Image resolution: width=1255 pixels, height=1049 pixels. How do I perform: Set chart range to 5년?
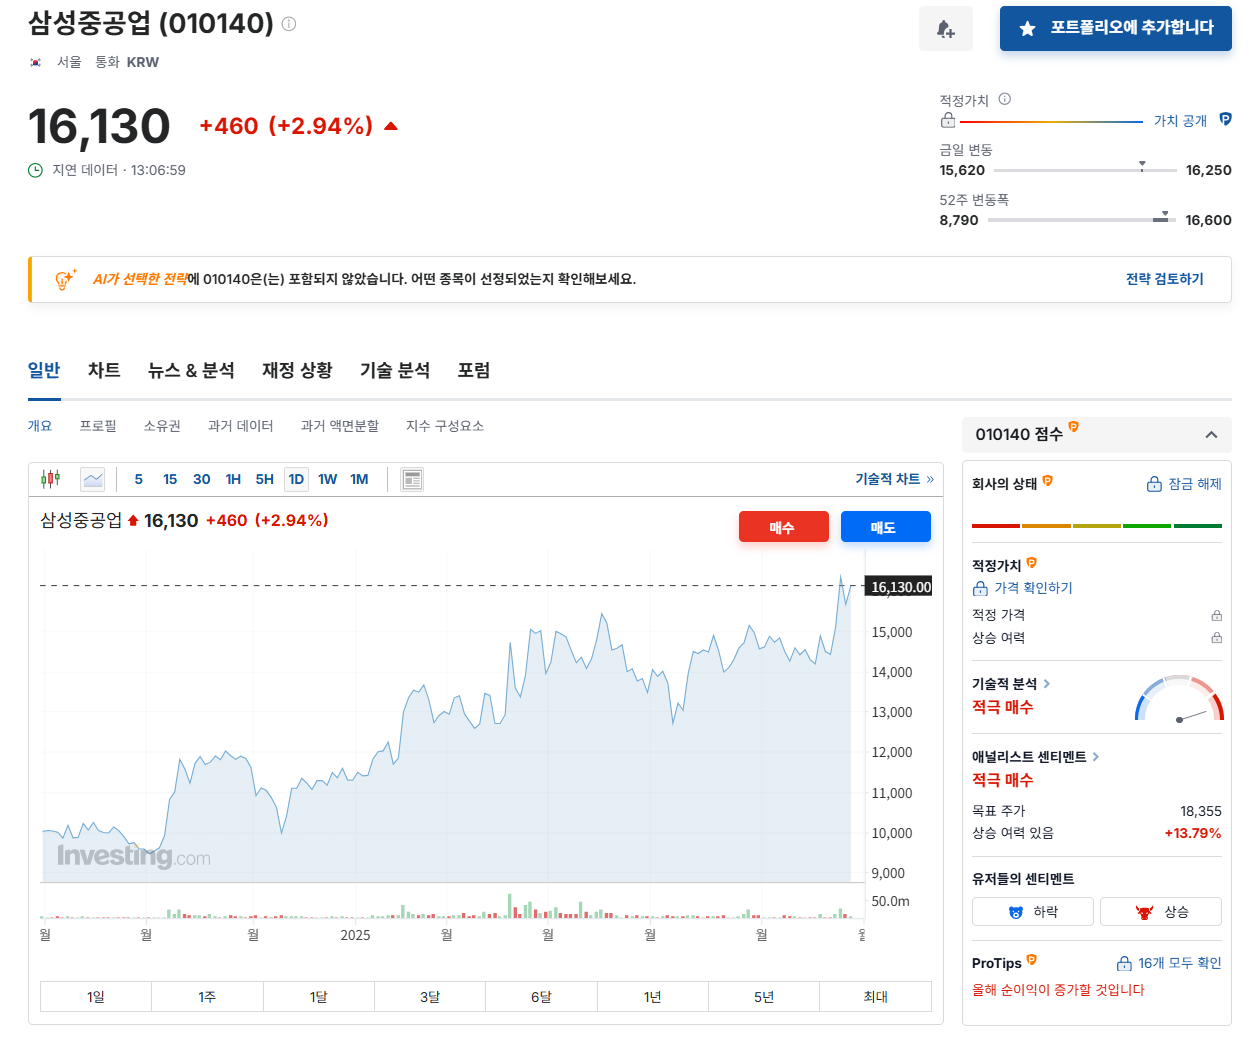point(764,997)
